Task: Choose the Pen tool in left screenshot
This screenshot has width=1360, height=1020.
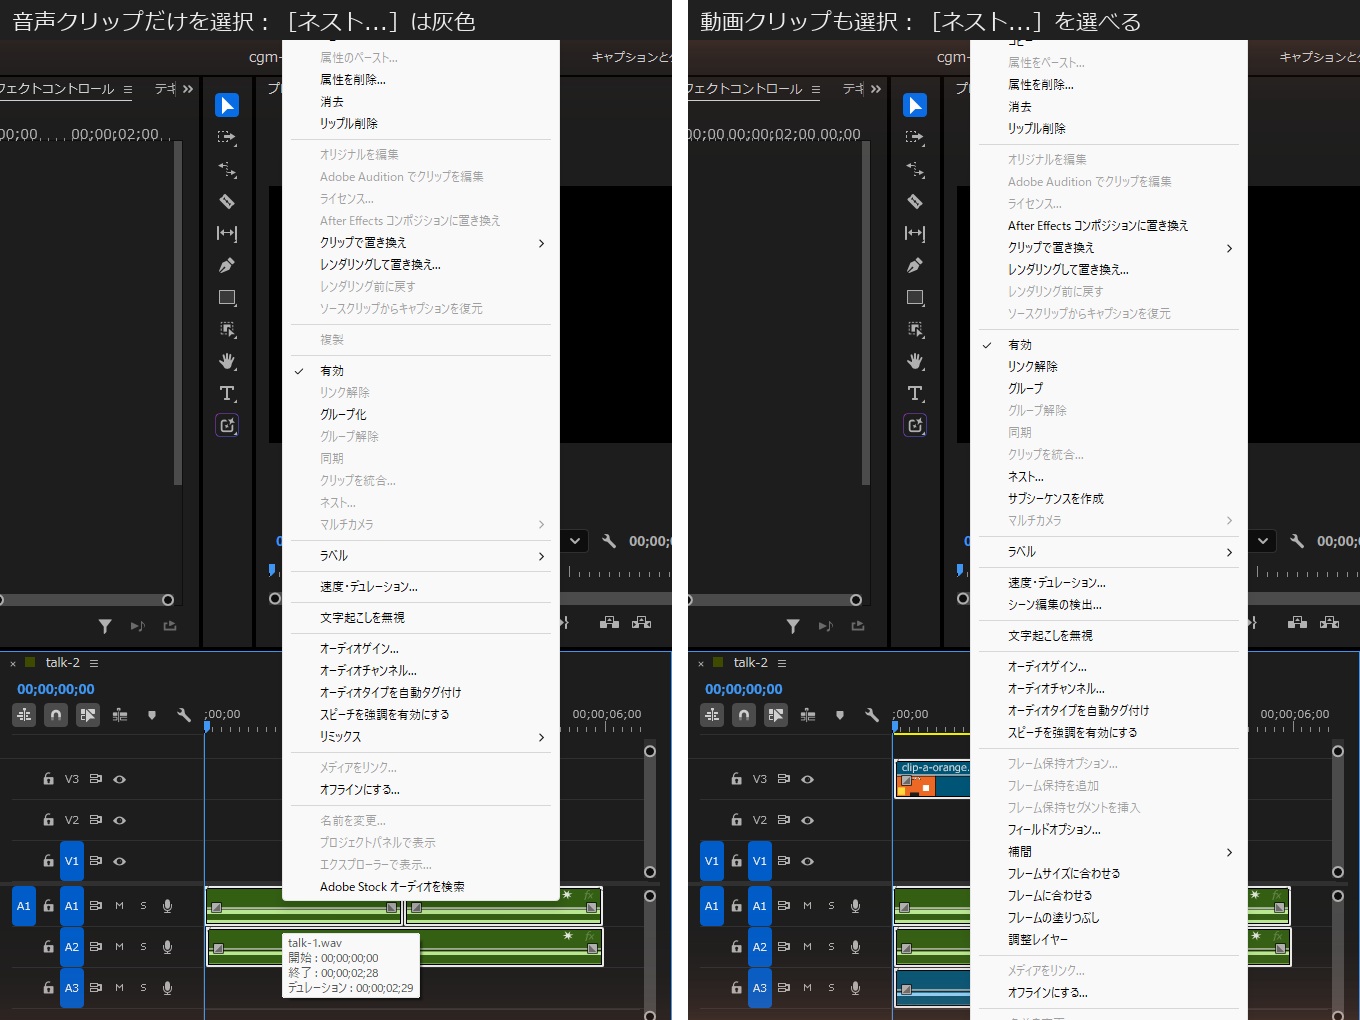Action: (227, 265)
